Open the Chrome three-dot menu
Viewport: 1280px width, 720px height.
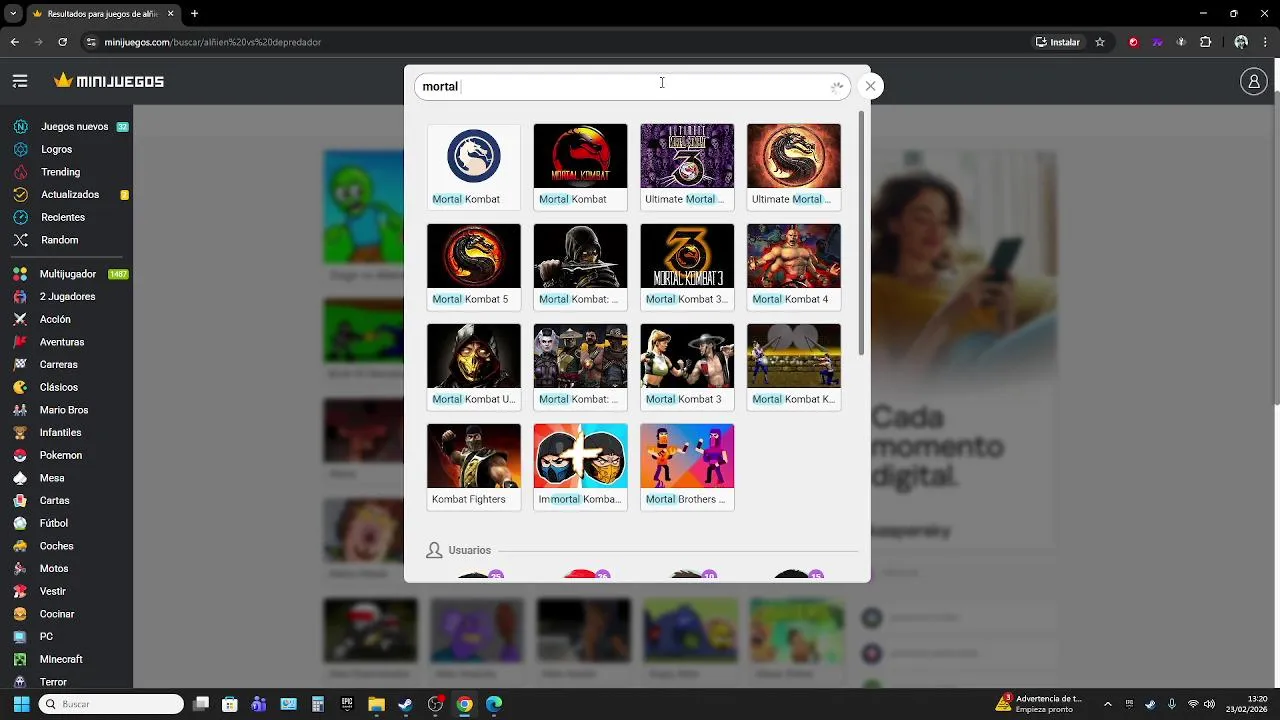(1265, 42)
